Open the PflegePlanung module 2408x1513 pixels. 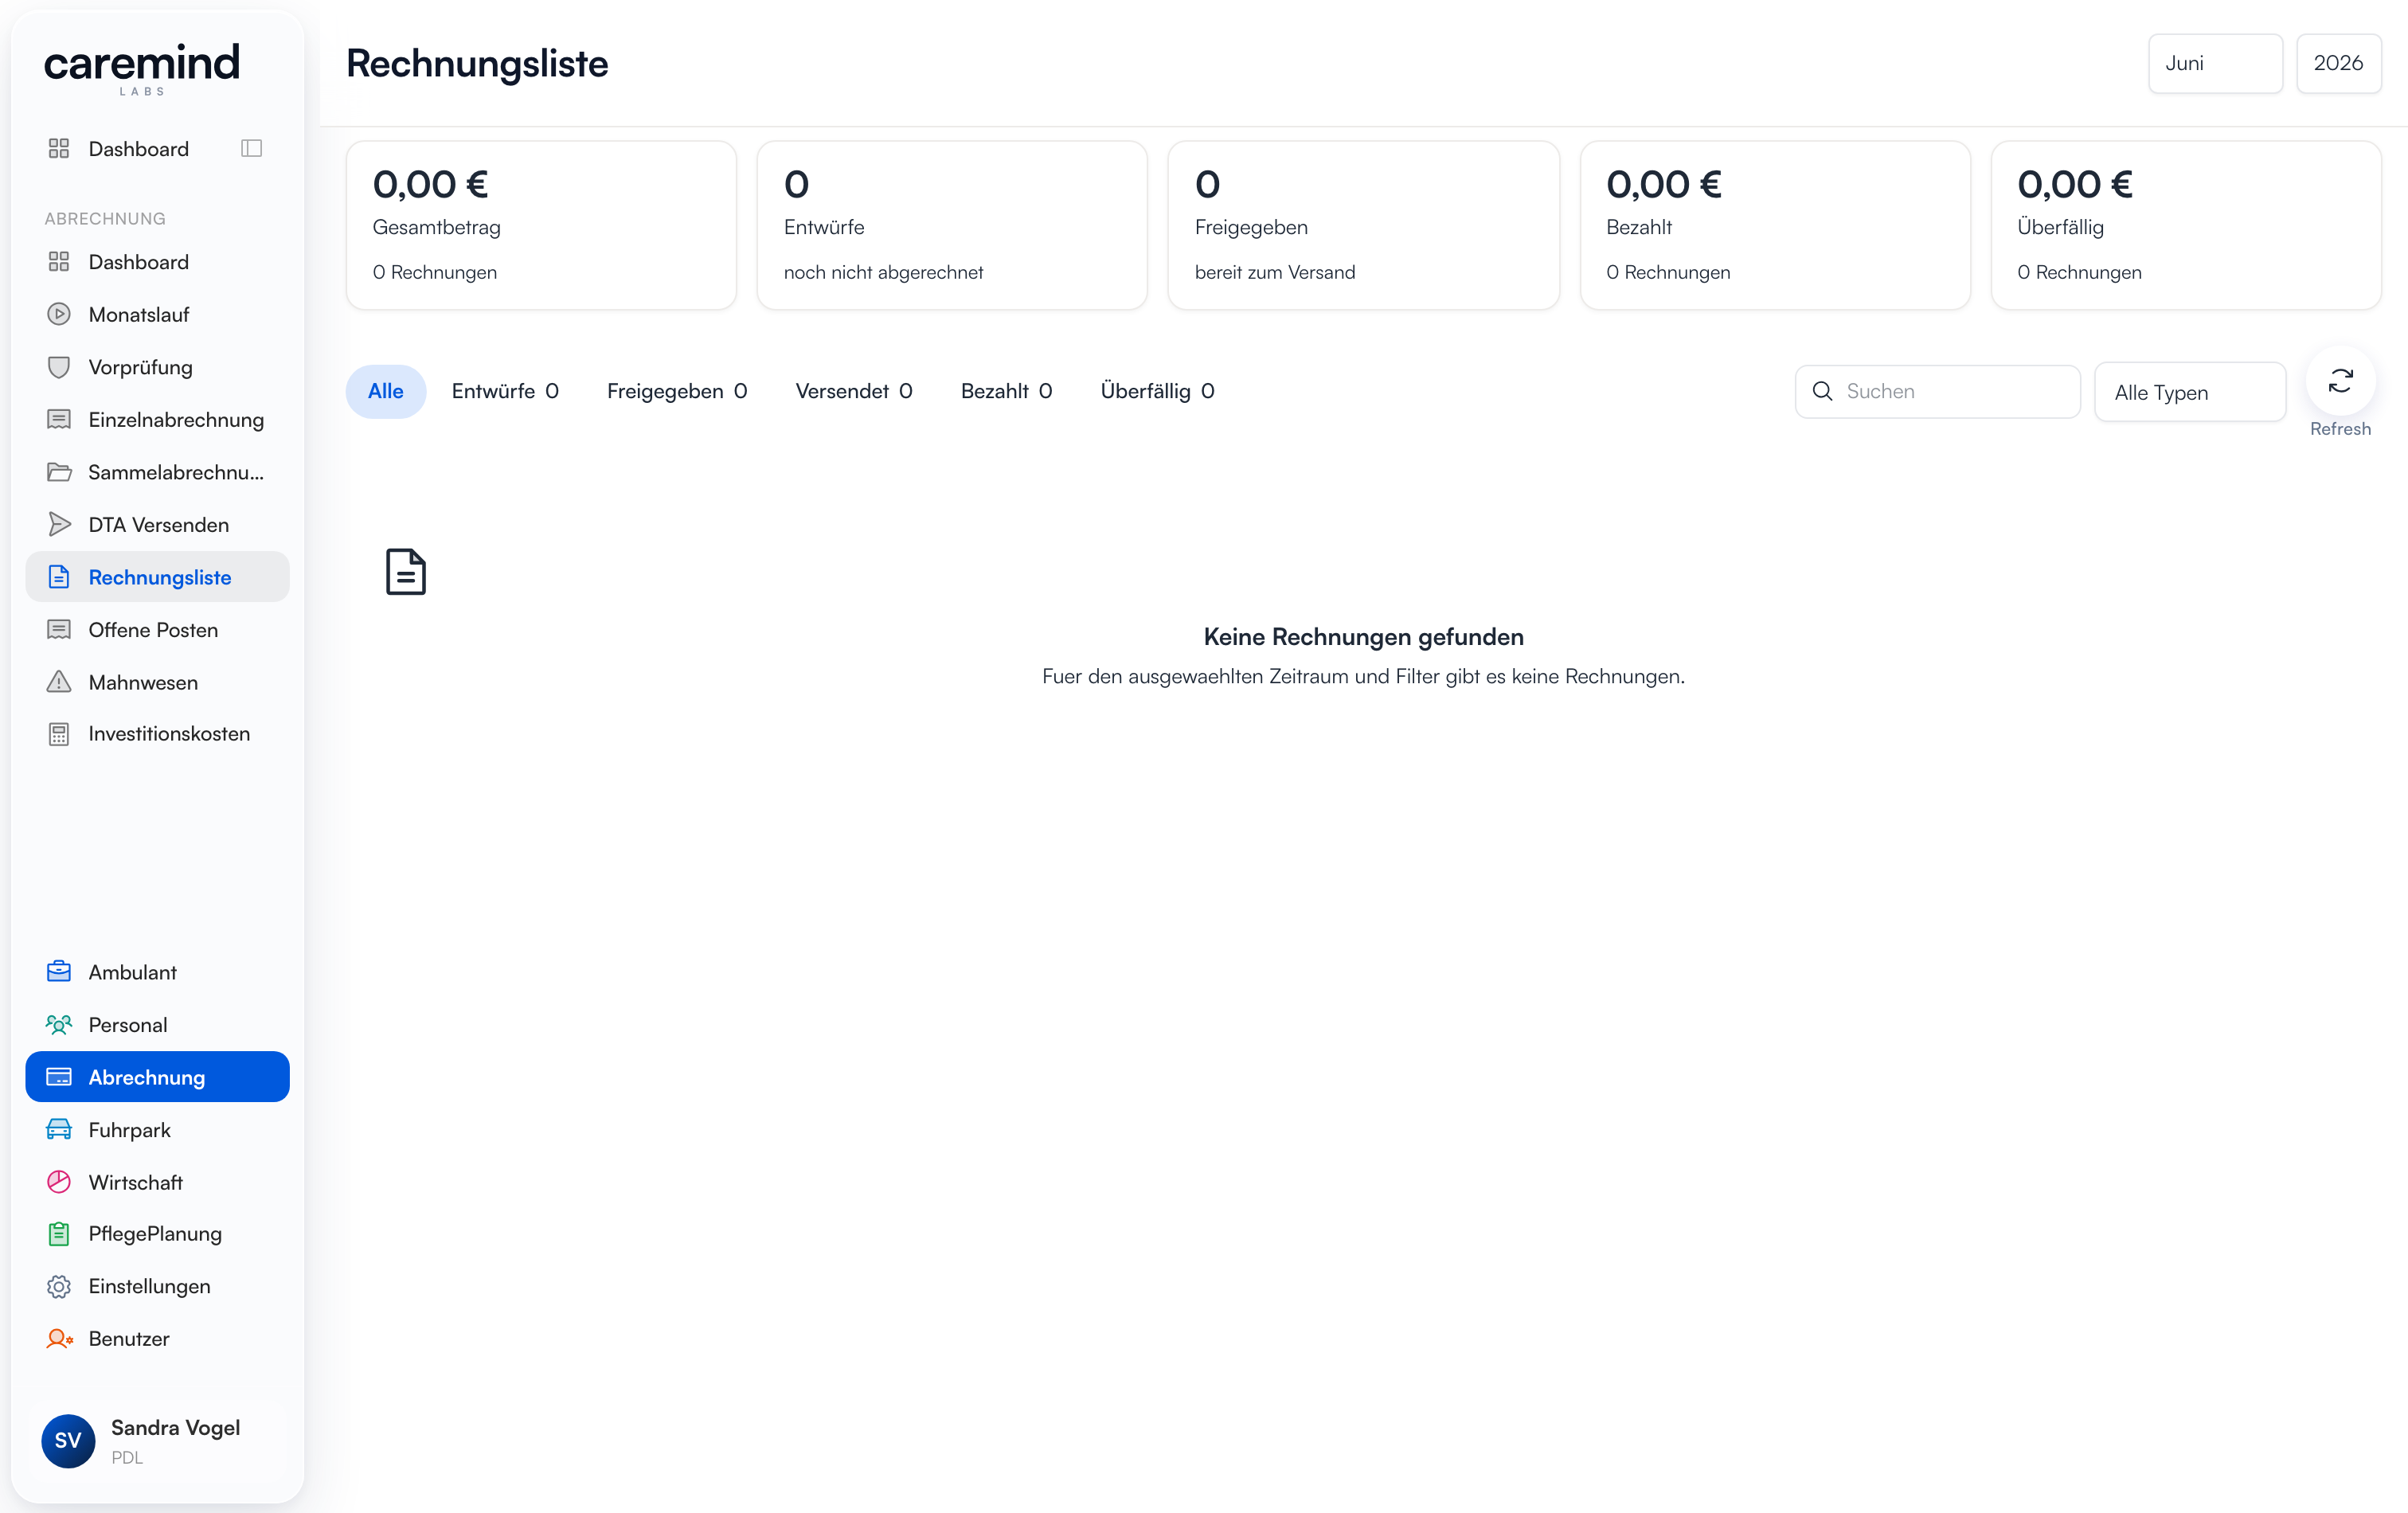pos(157,1234)
